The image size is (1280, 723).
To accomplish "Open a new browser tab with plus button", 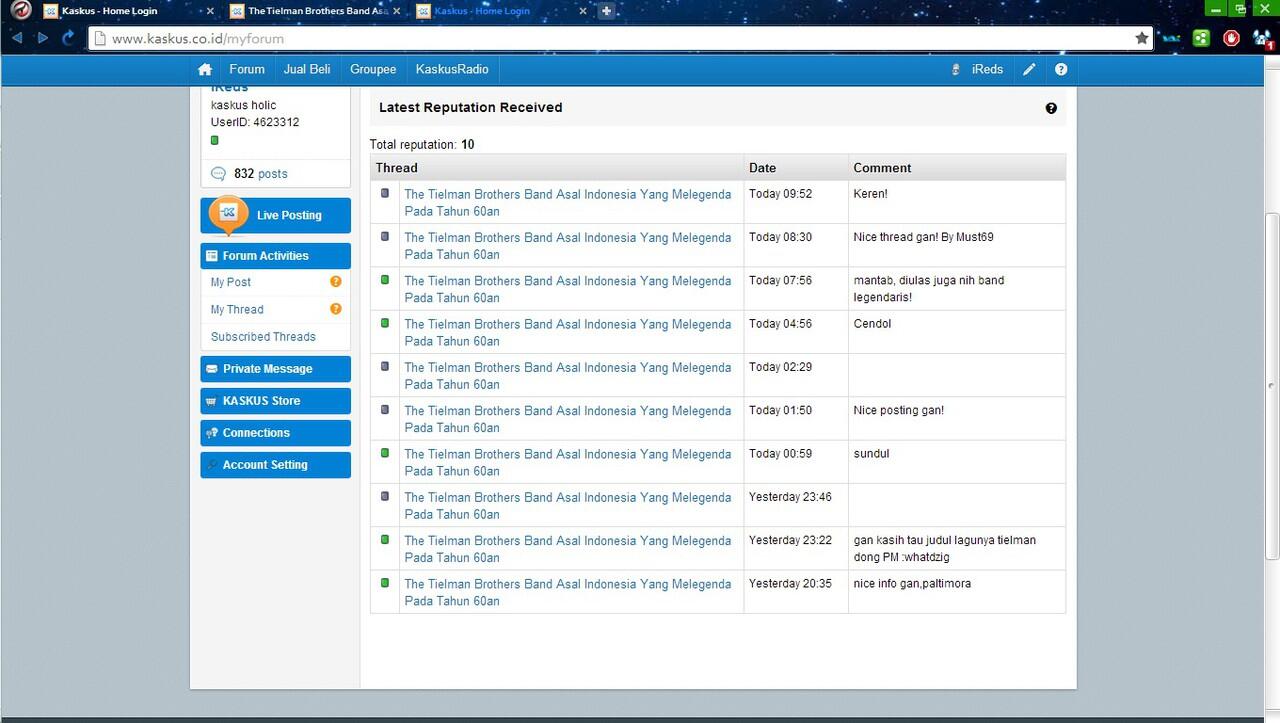I will 606,11.
